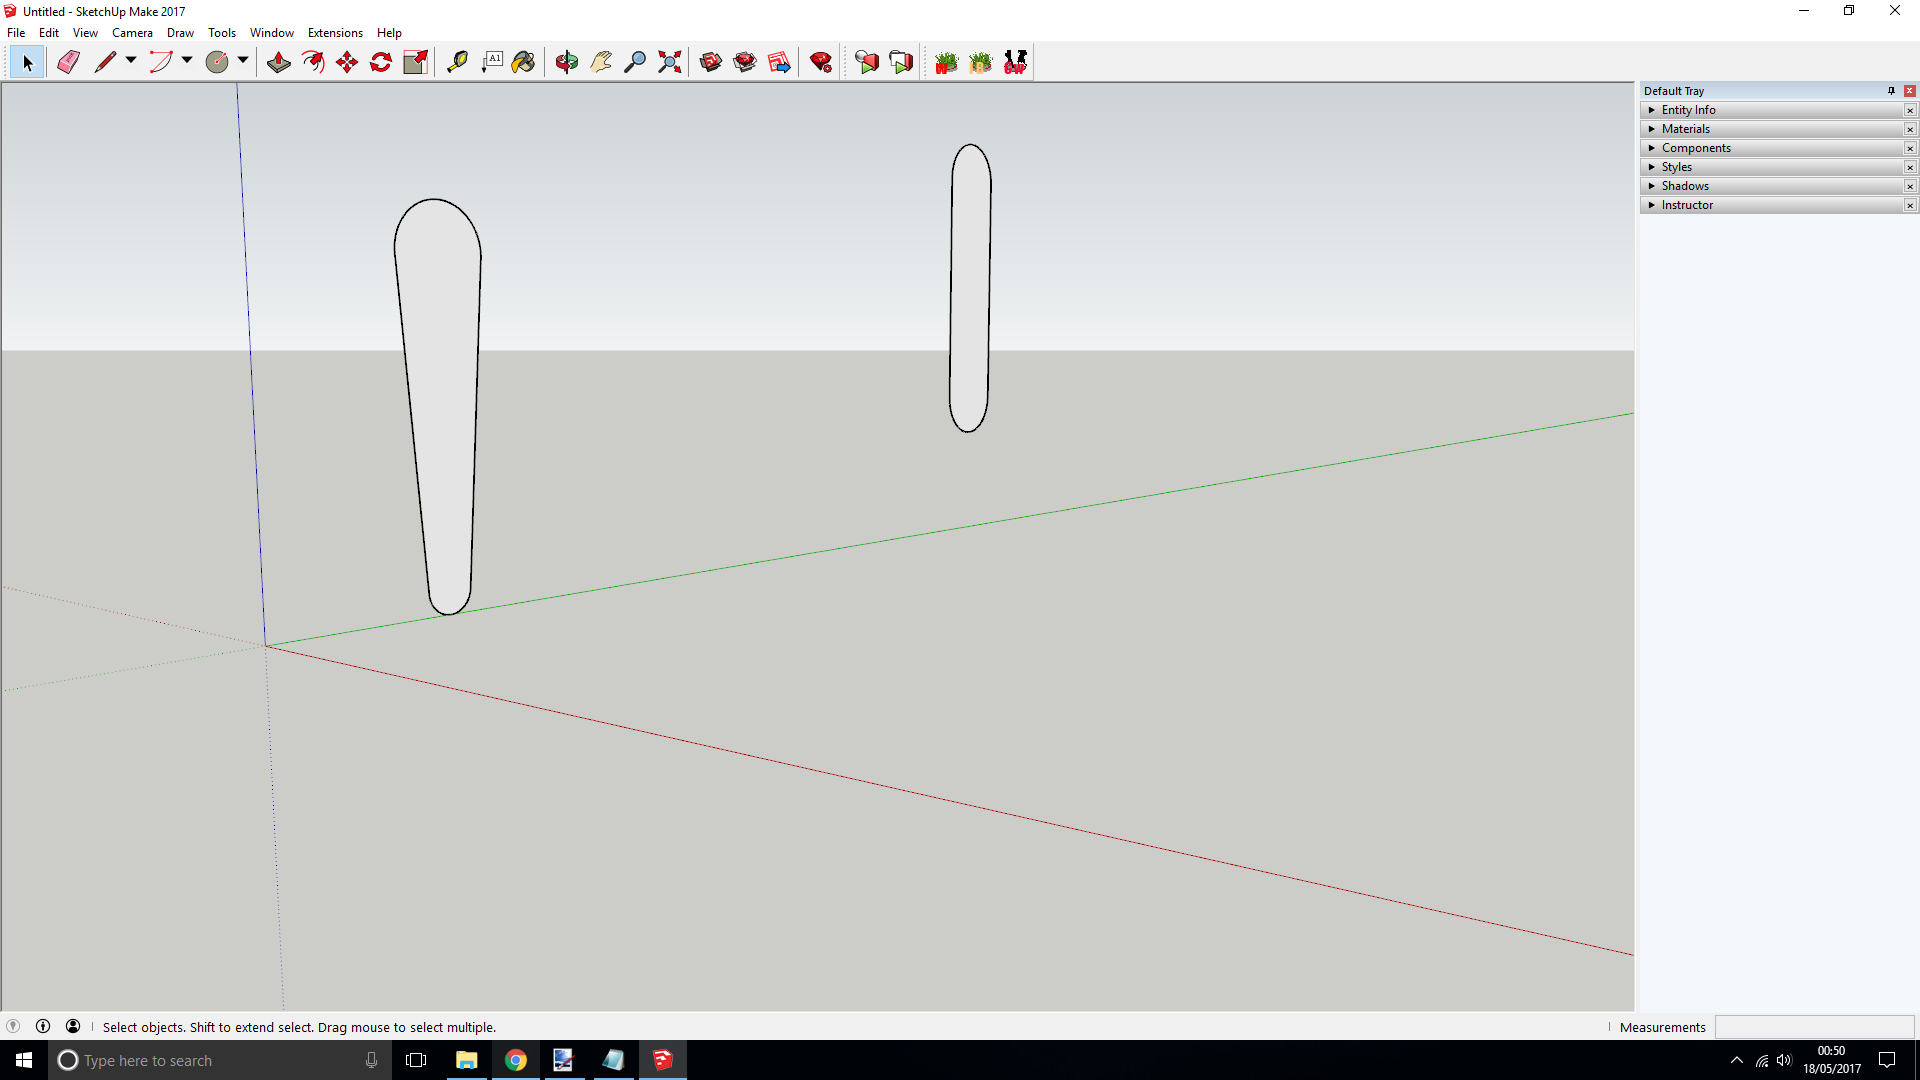Expand the Materials panel
The image size is (1920, 1080).
coord(1685,129)
